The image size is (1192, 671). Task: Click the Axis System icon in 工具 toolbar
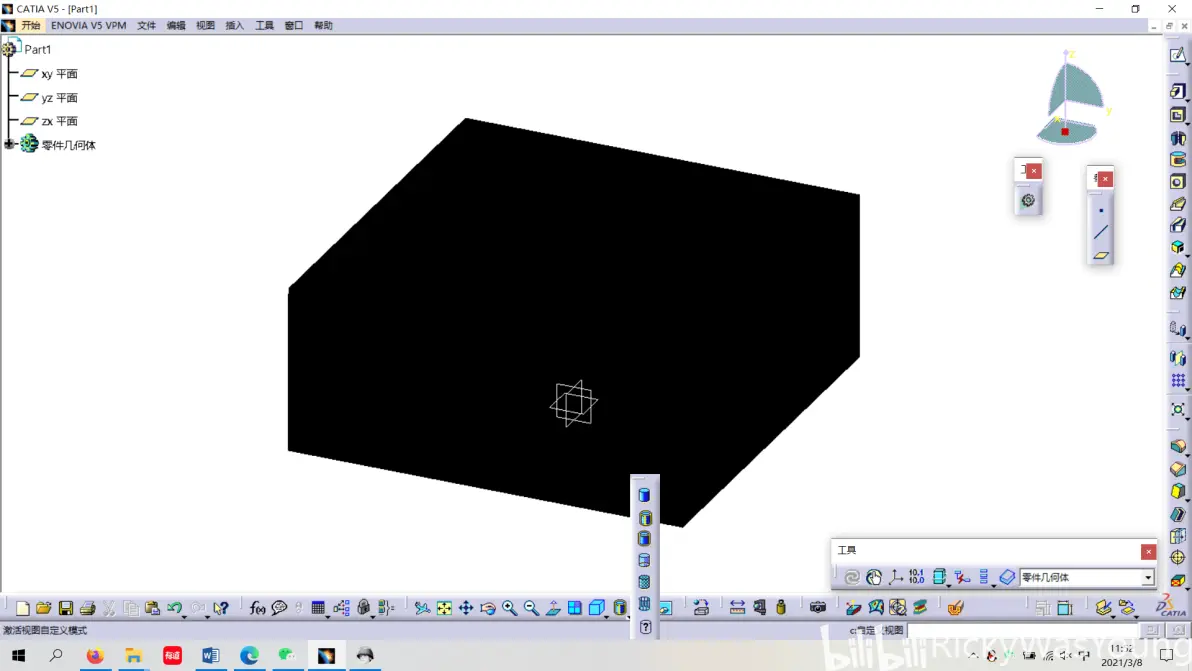[x=896, y=578]
